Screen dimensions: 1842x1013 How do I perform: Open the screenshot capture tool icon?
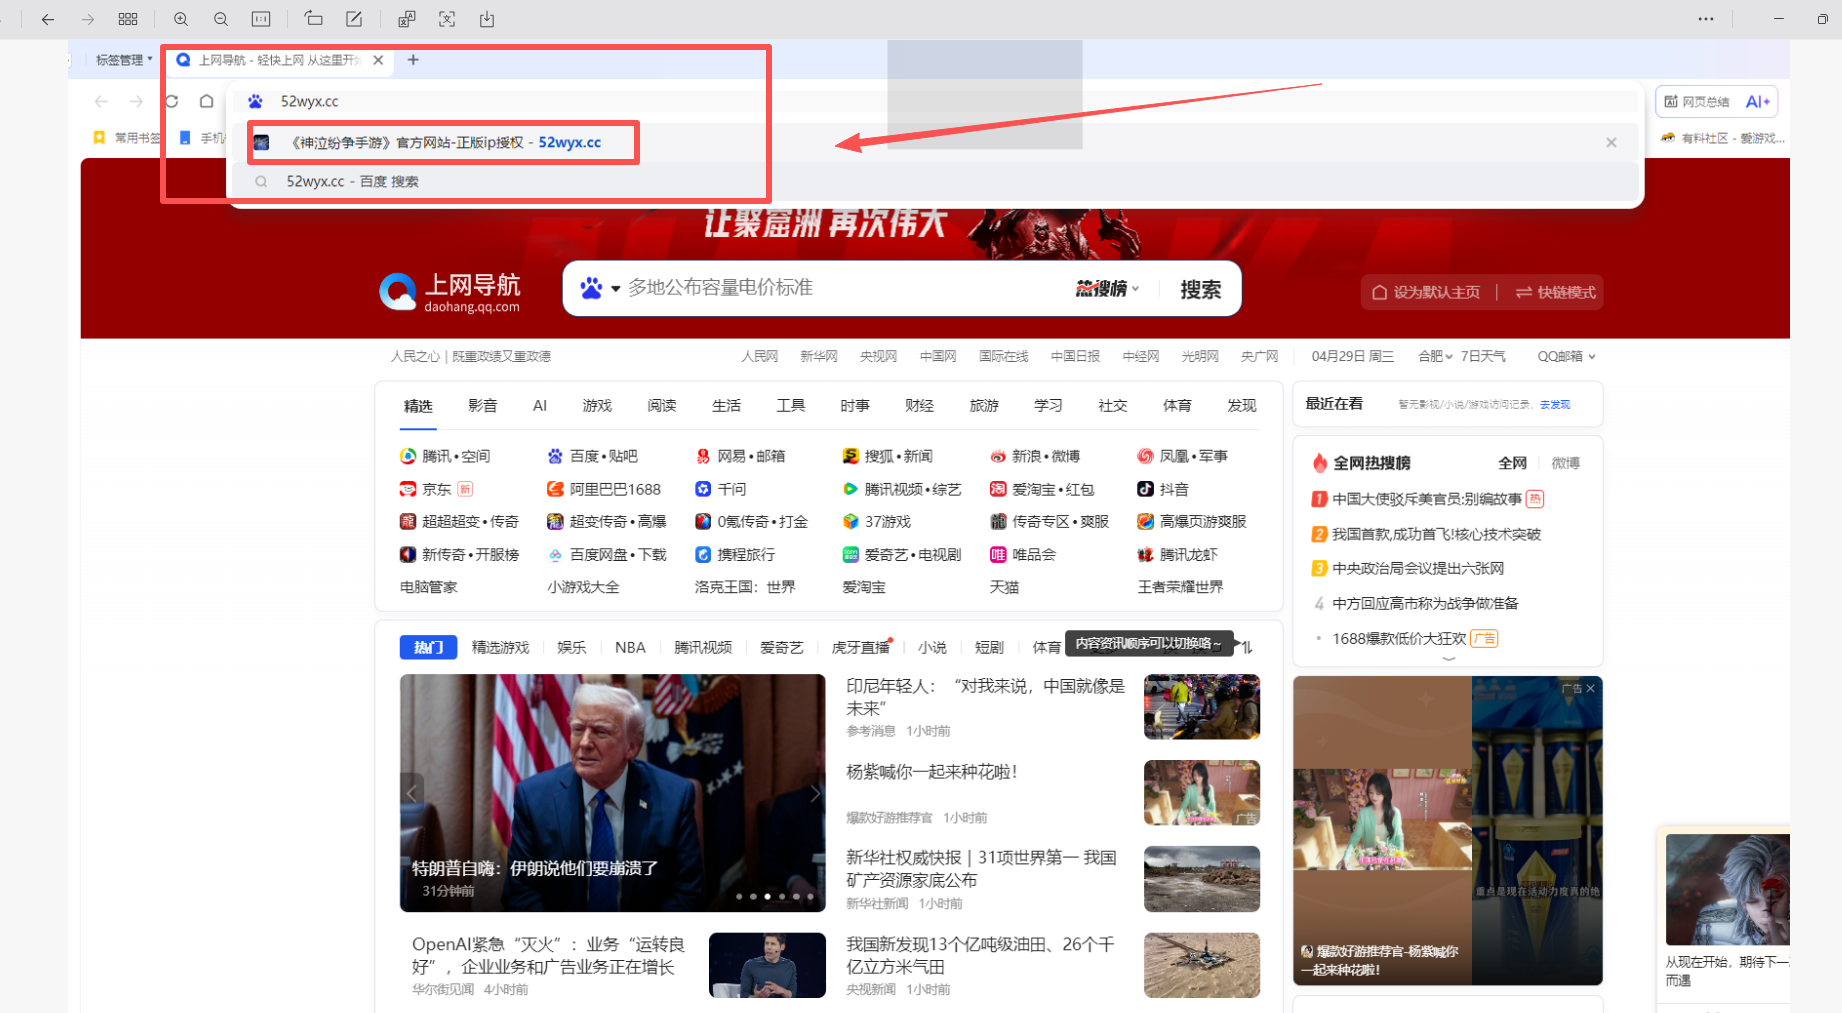point(446,19)
